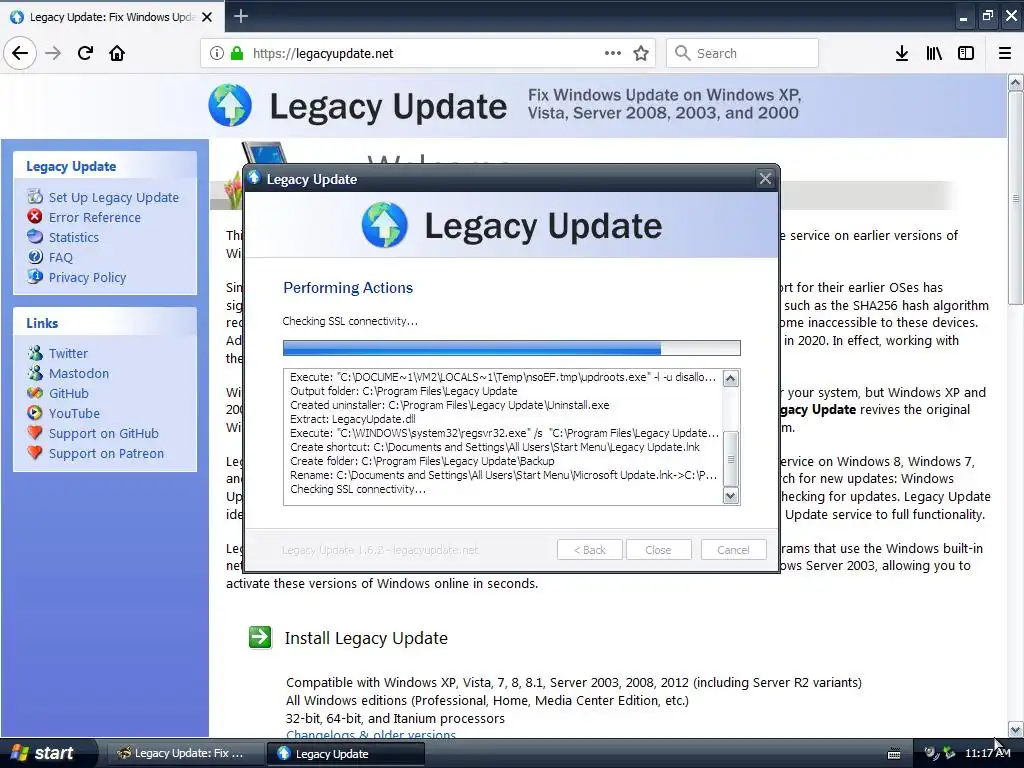The width and height of the screenshot is (1024, 768).
Task: Open the Firefox hamburger menu
Action: 1005,53
